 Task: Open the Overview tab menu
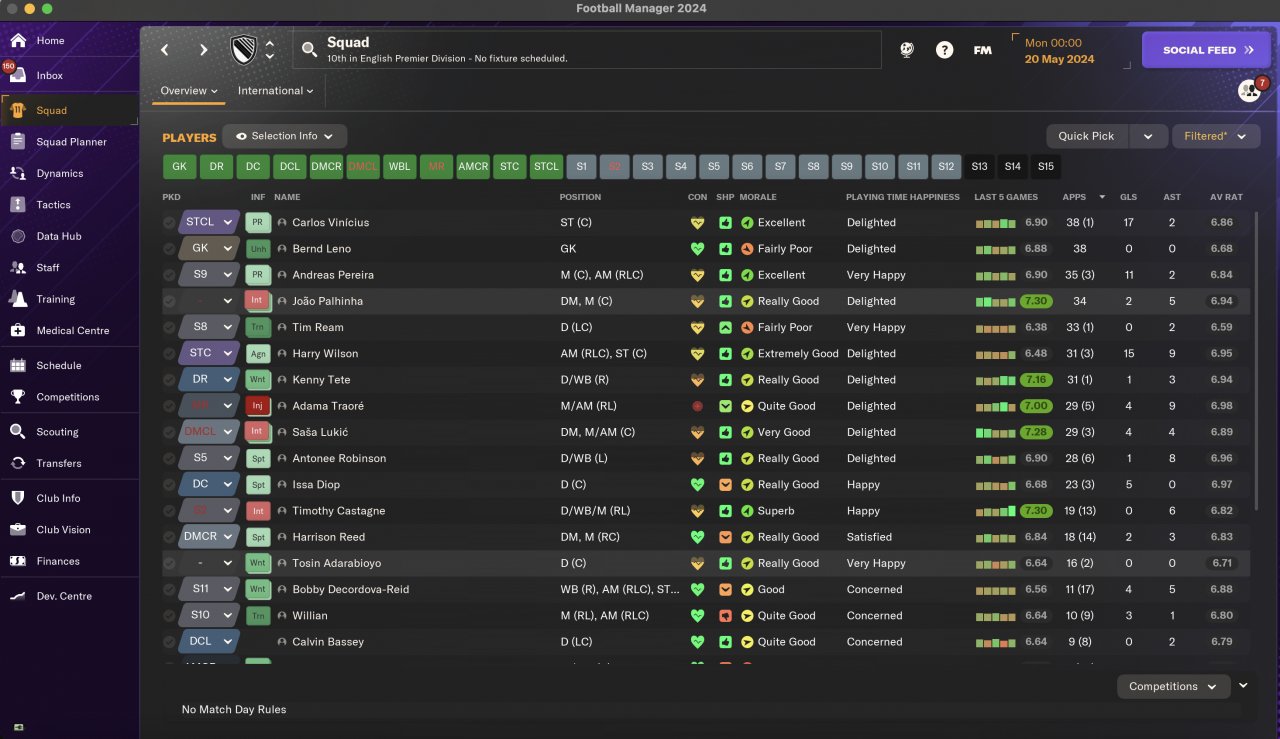[189, 91]
